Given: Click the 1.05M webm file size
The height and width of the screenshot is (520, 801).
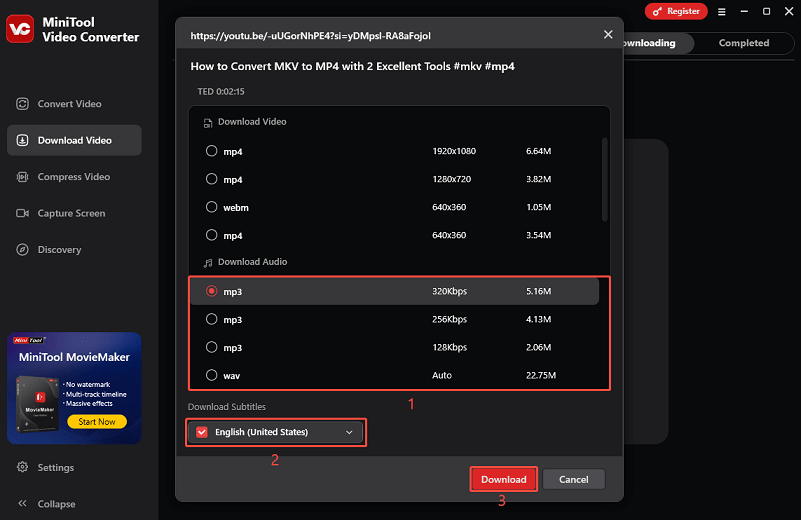Looking at the screenshot, I should point(538,207).
